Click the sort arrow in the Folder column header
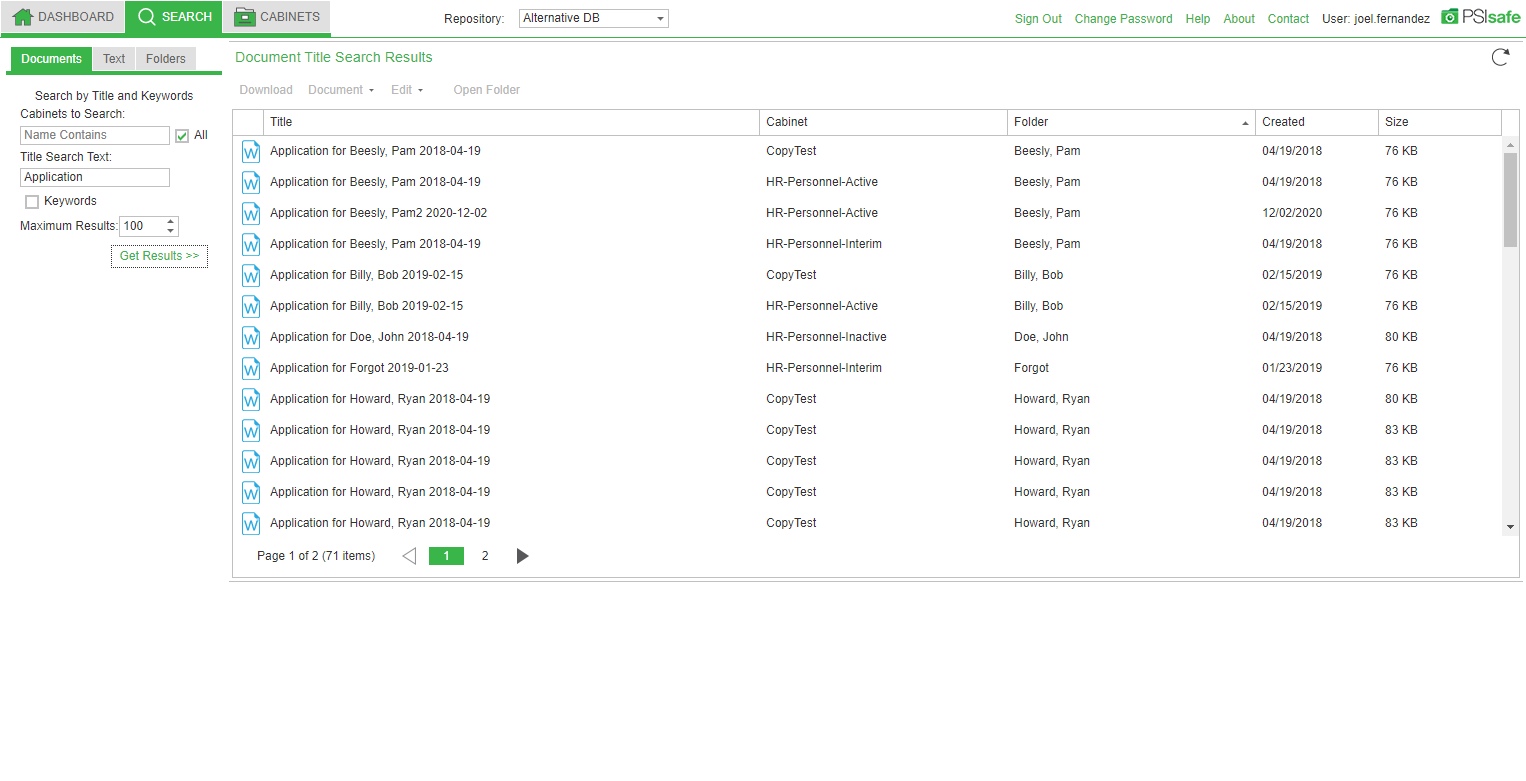Screen dimensions: 1526x781 [1245, 123]
